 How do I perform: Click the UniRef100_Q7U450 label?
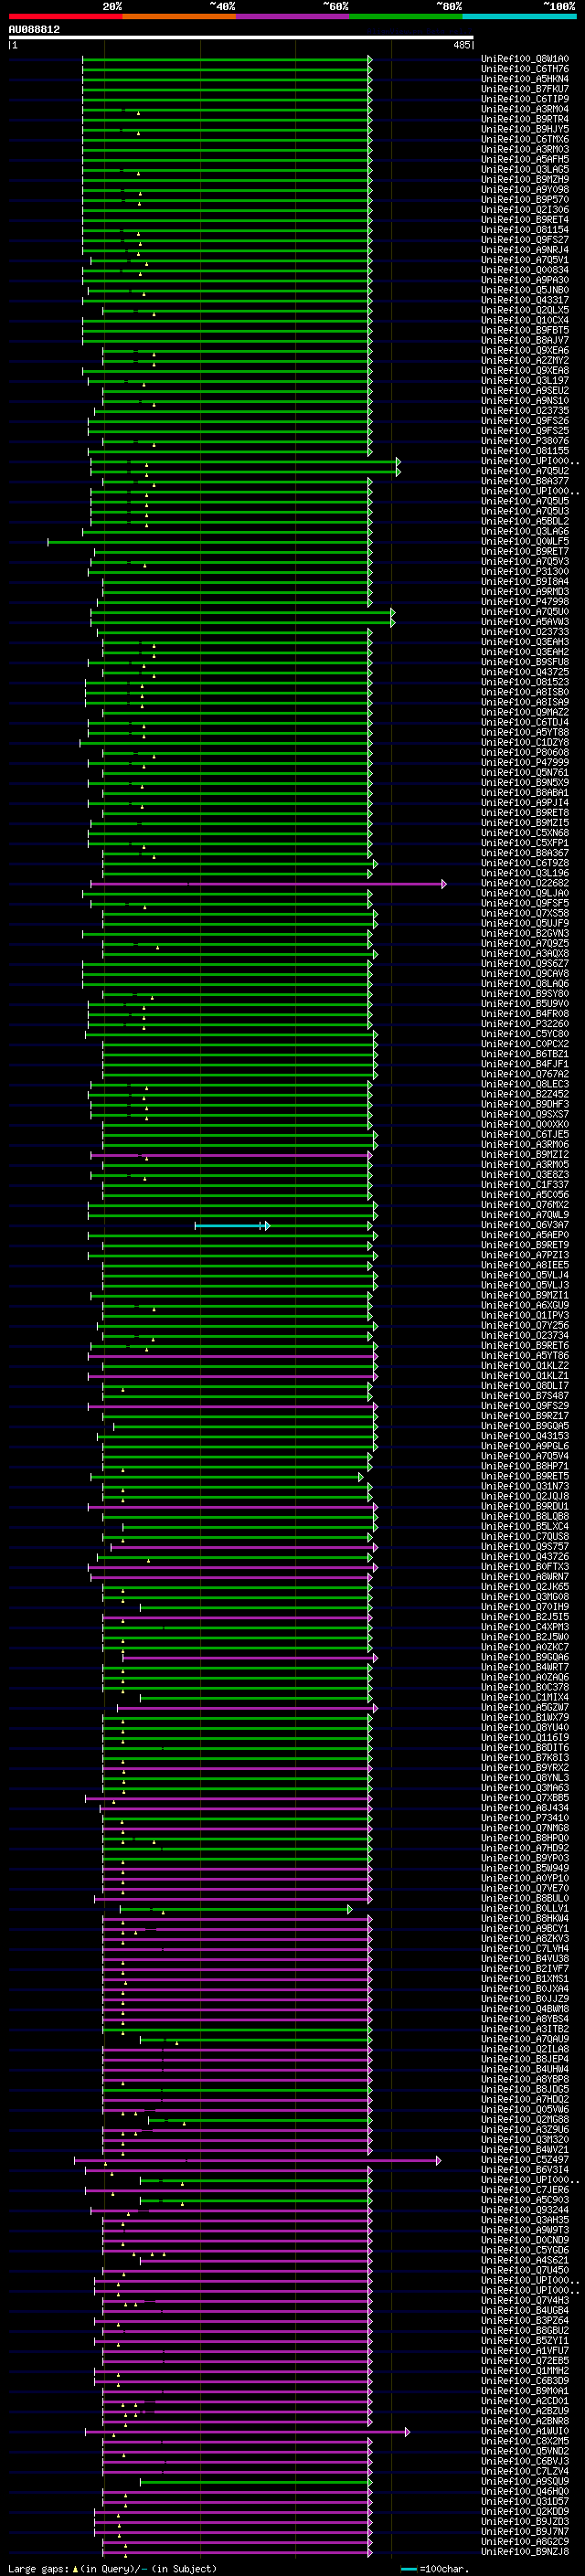coord(525,2271)
